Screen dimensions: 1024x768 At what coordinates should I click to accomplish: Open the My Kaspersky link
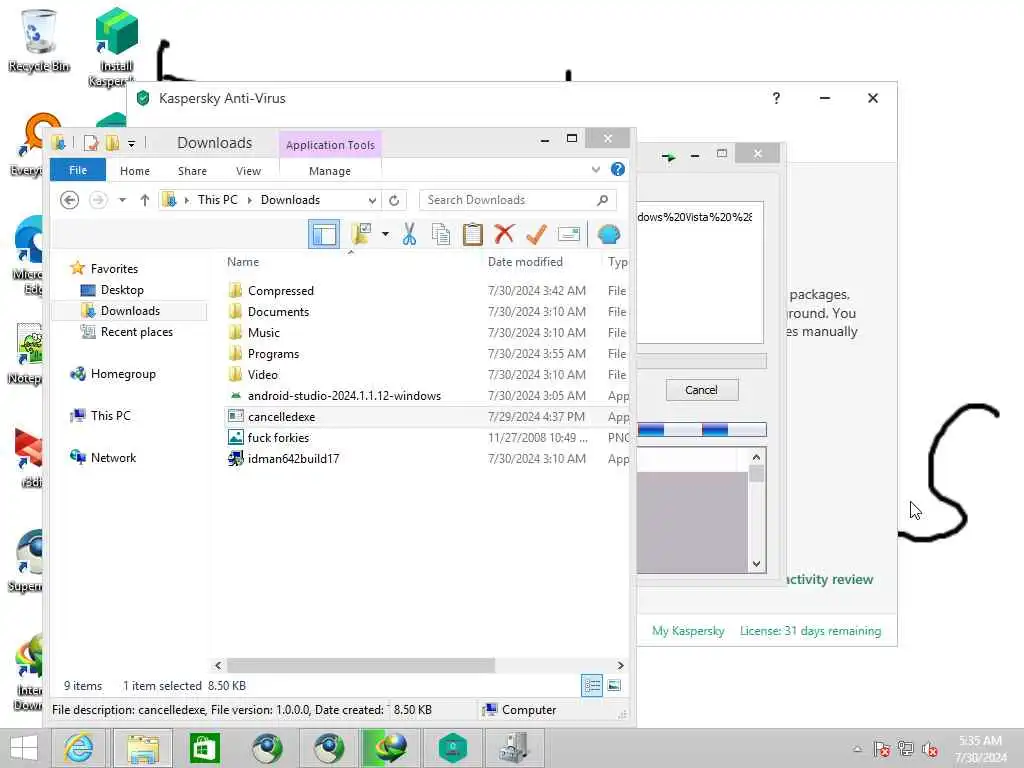(x=688, y=631)
